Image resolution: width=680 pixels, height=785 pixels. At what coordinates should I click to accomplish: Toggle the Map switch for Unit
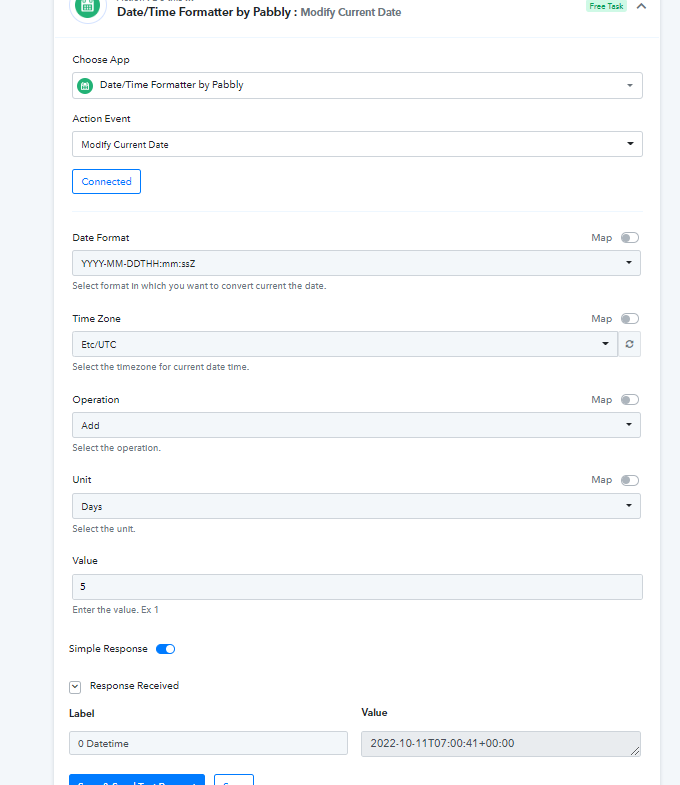629,480
